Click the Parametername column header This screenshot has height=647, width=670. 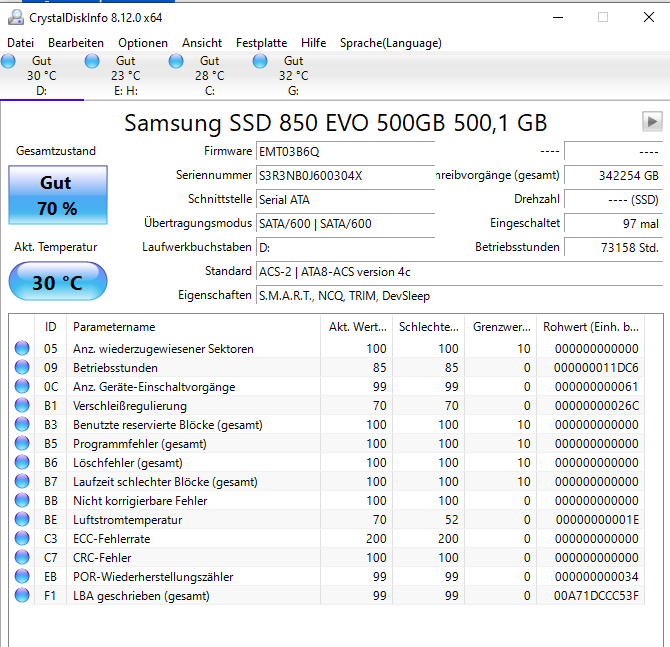193,327
